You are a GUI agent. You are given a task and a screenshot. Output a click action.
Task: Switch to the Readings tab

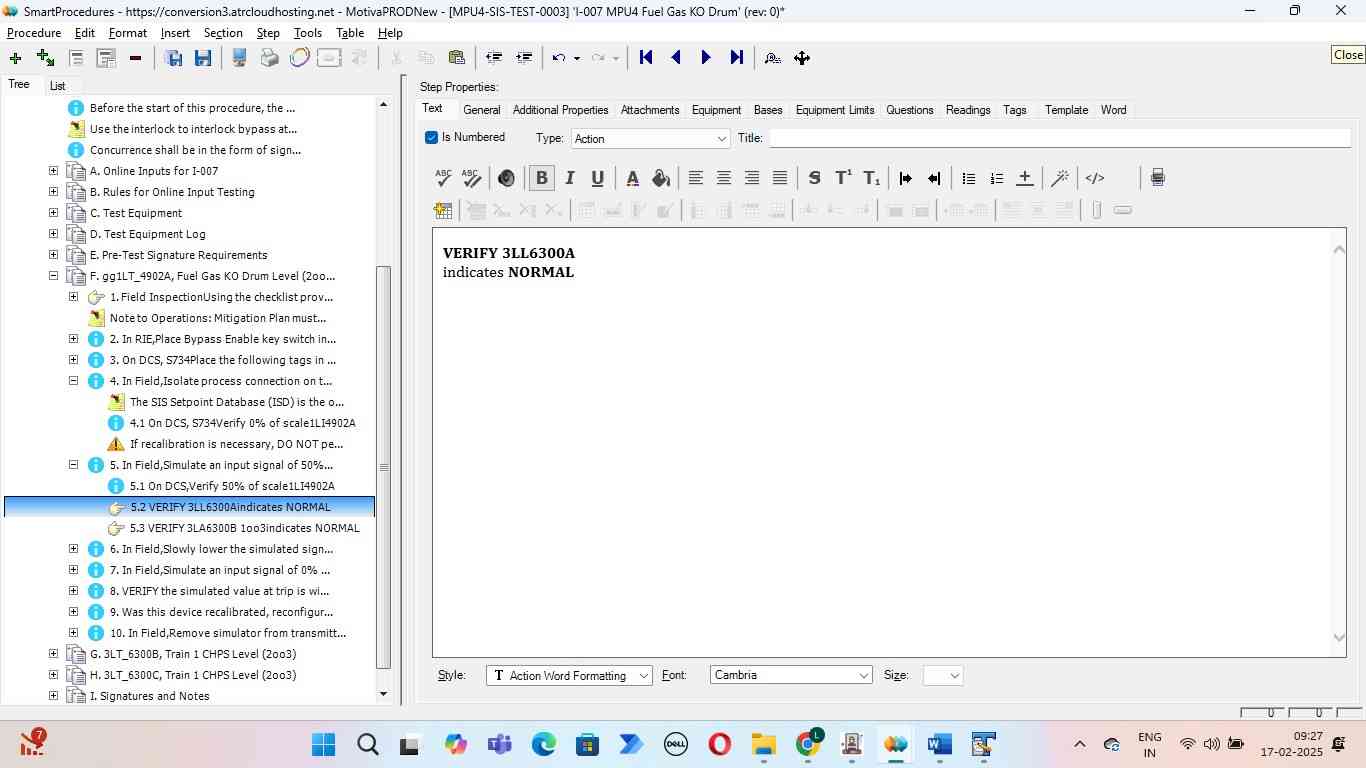[968, 110]
